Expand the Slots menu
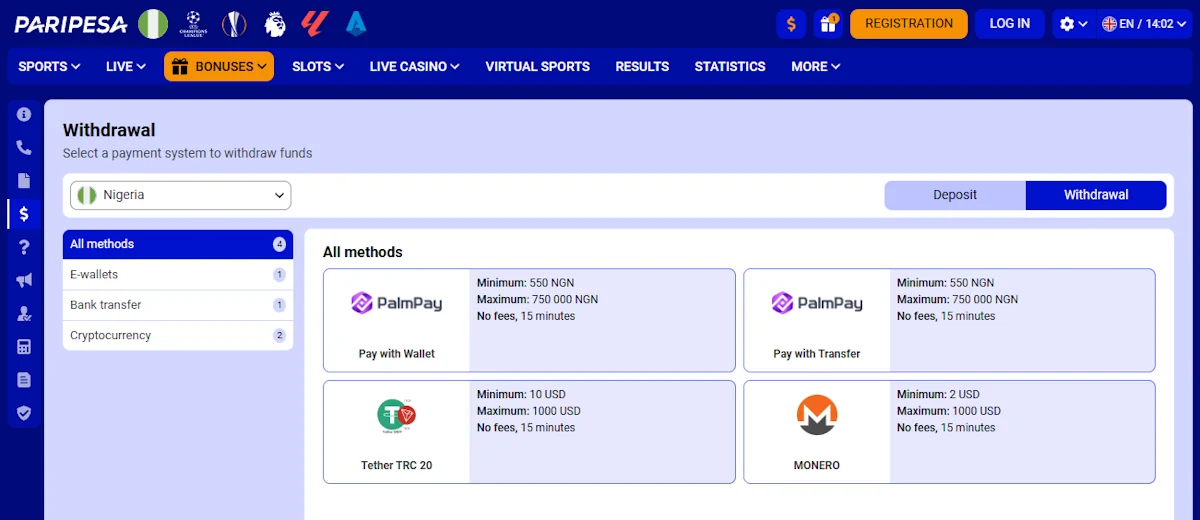The image size is (1200, 520). (x=318, y=67)
